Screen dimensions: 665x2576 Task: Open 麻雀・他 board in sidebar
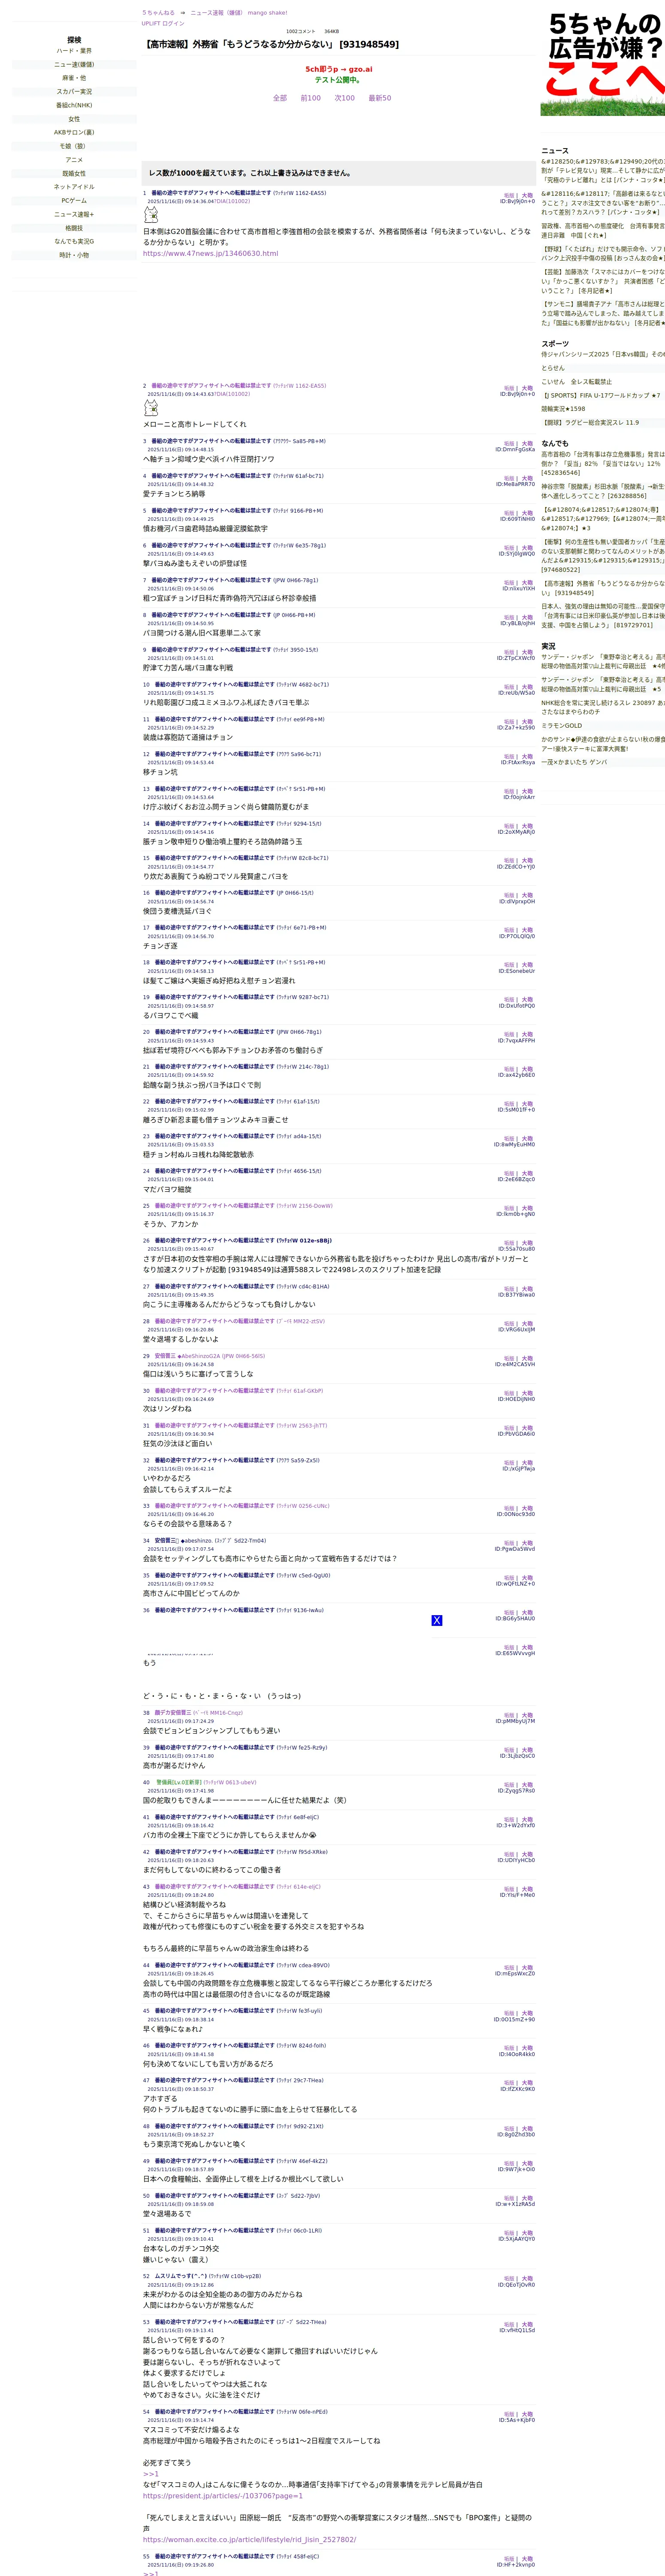click(74, 78)
